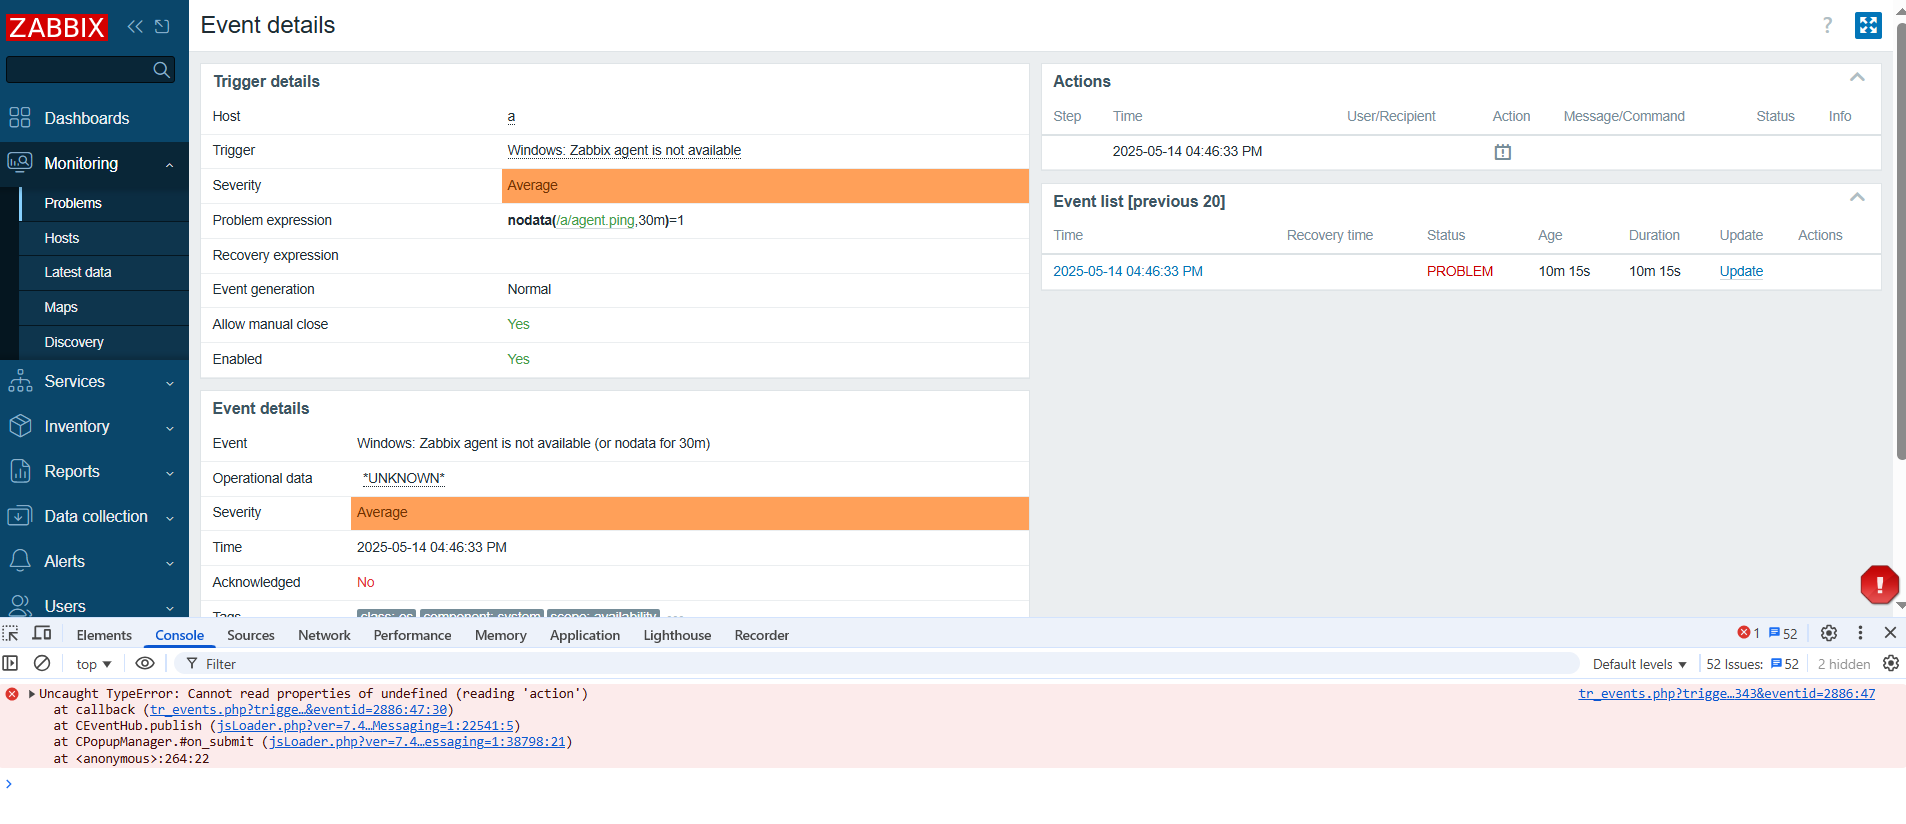This screenshot has width=1906, height=824.
Task: Click the Monitoring screen icon
Action: point(20,162)
